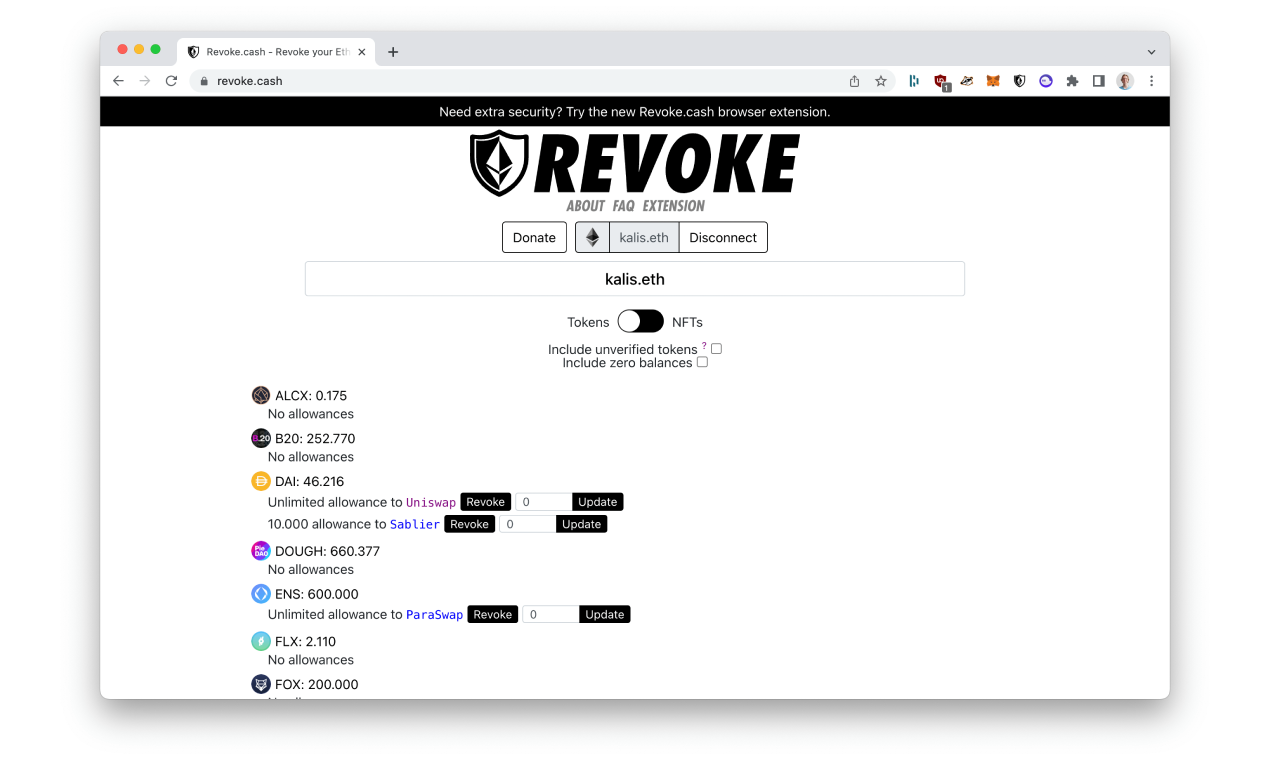Viewport: 1270px width, 760px height.
Task: Click the browser forward arrow
Action: [x=145, y=81]
